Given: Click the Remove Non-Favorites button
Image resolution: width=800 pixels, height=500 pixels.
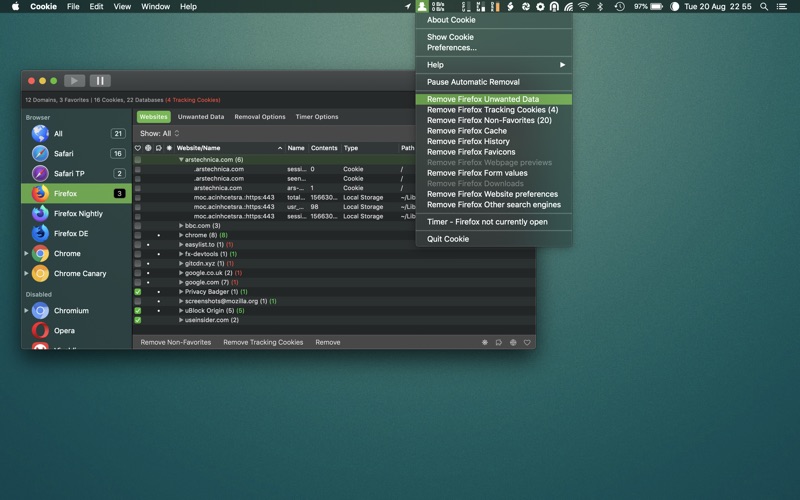Looking at the screenshot, I should click(x=176, y=342).
